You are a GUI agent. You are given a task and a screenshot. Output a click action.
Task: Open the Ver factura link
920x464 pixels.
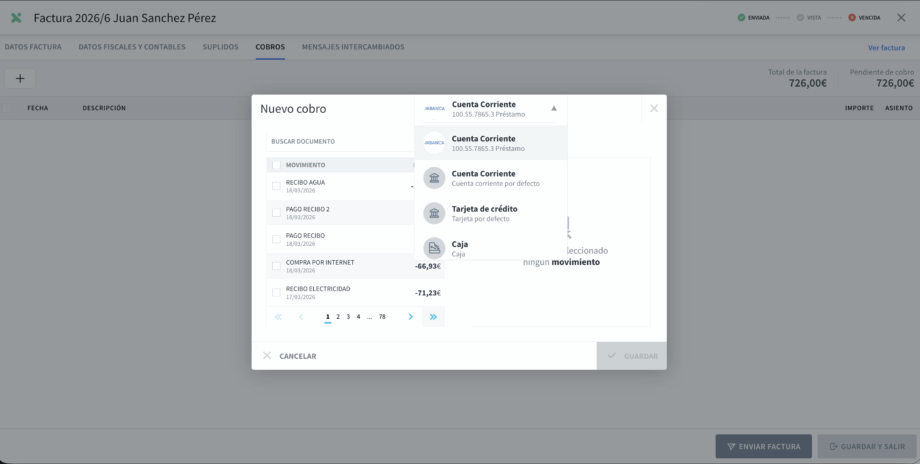[x=886, y=48]
